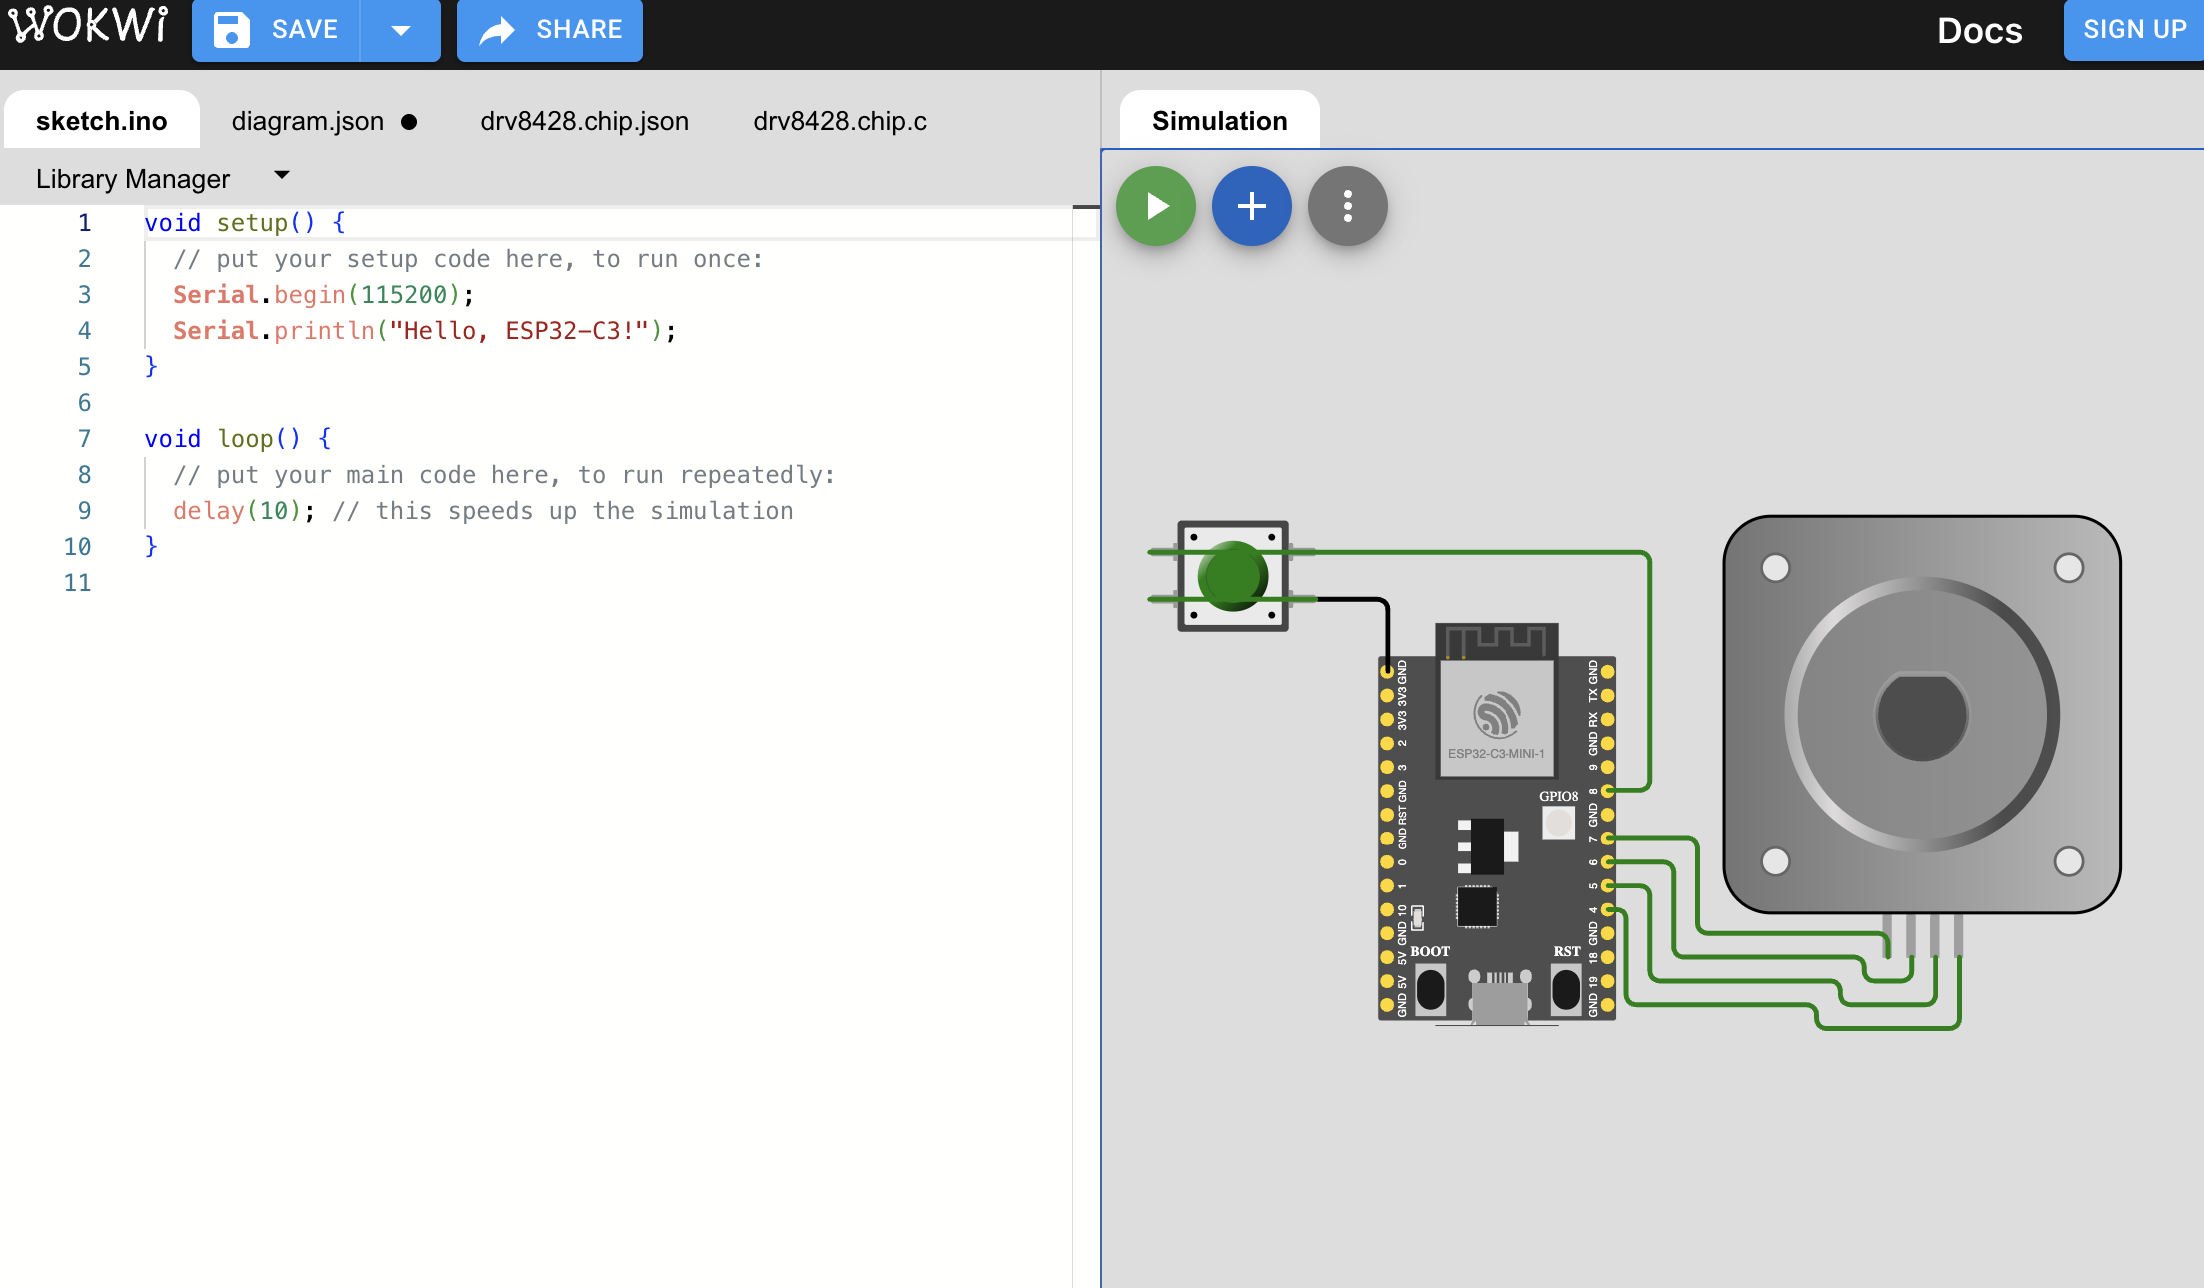This screenshot has width=2204, height=1288.
Task: Open the simulation more options menu
Action: 1348,206
